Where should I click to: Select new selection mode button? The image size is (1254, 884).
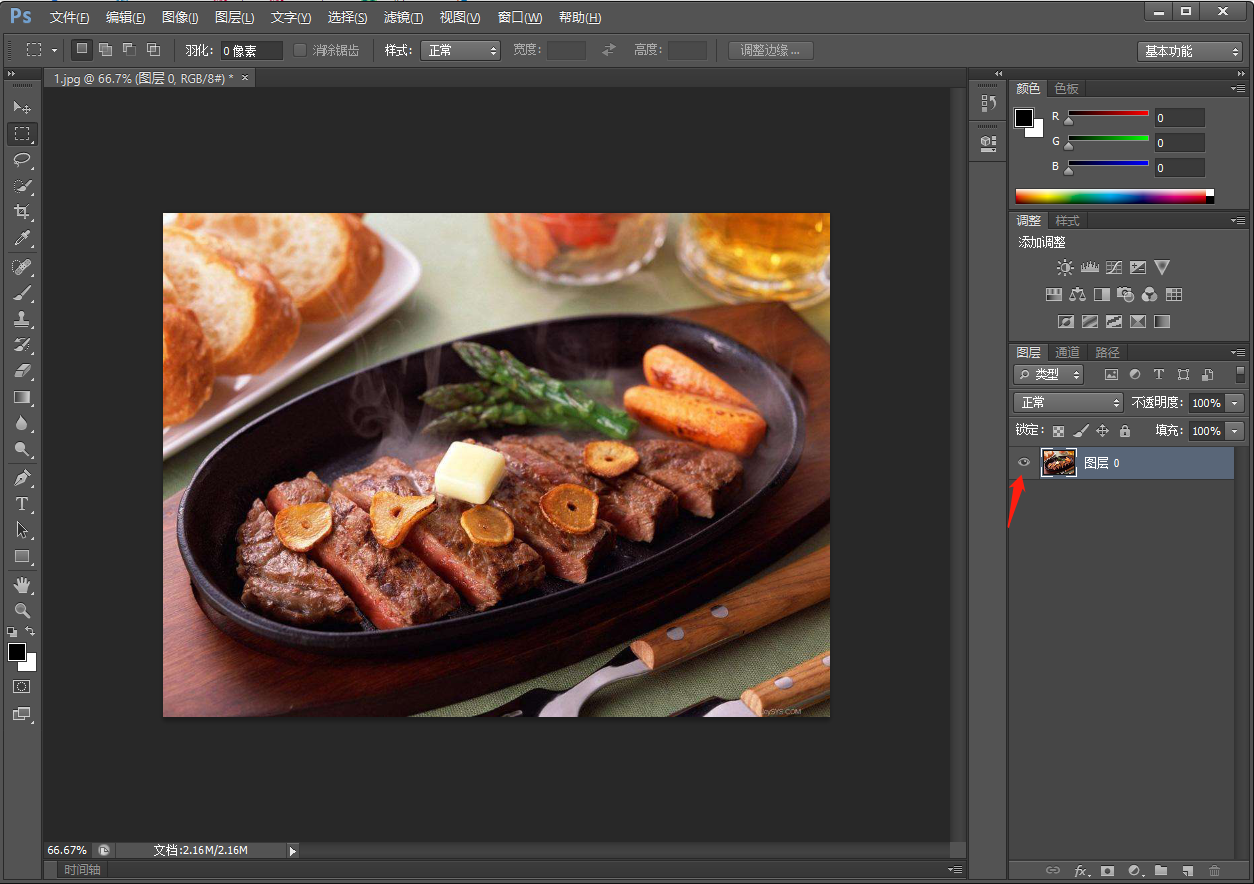pos(81,49)
